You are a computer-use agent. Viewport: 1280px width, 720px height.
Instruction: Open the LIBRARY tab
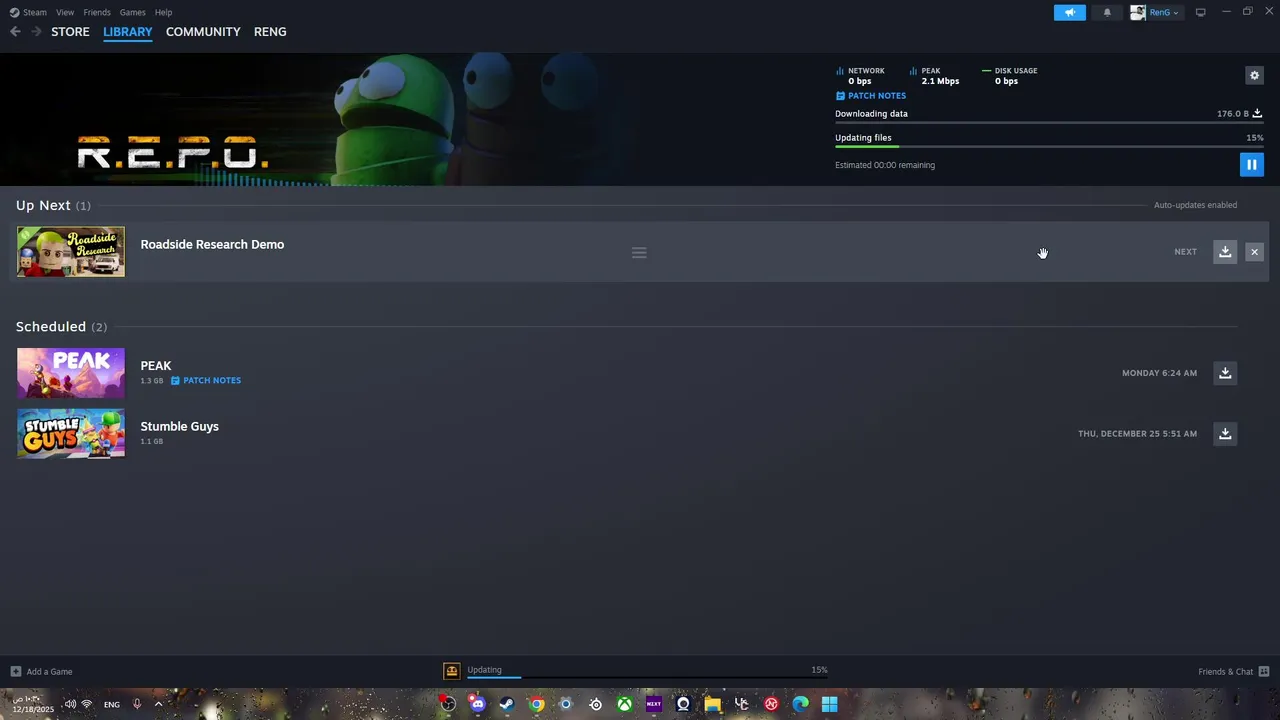pyautogui.click(x=128, y=32)
